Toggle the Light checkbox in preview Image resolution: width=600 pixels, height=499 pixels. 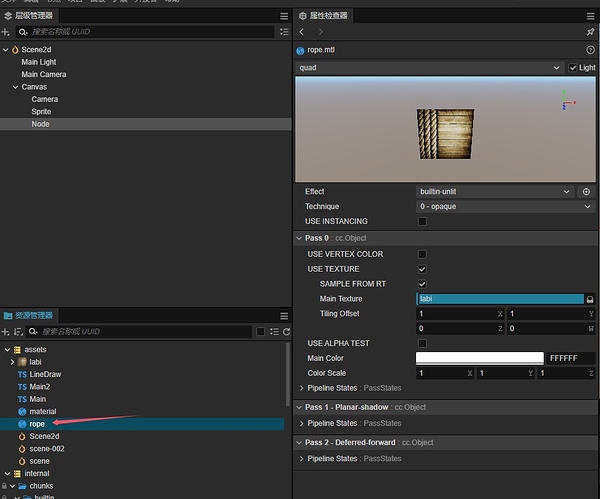[x=572, y=68]
